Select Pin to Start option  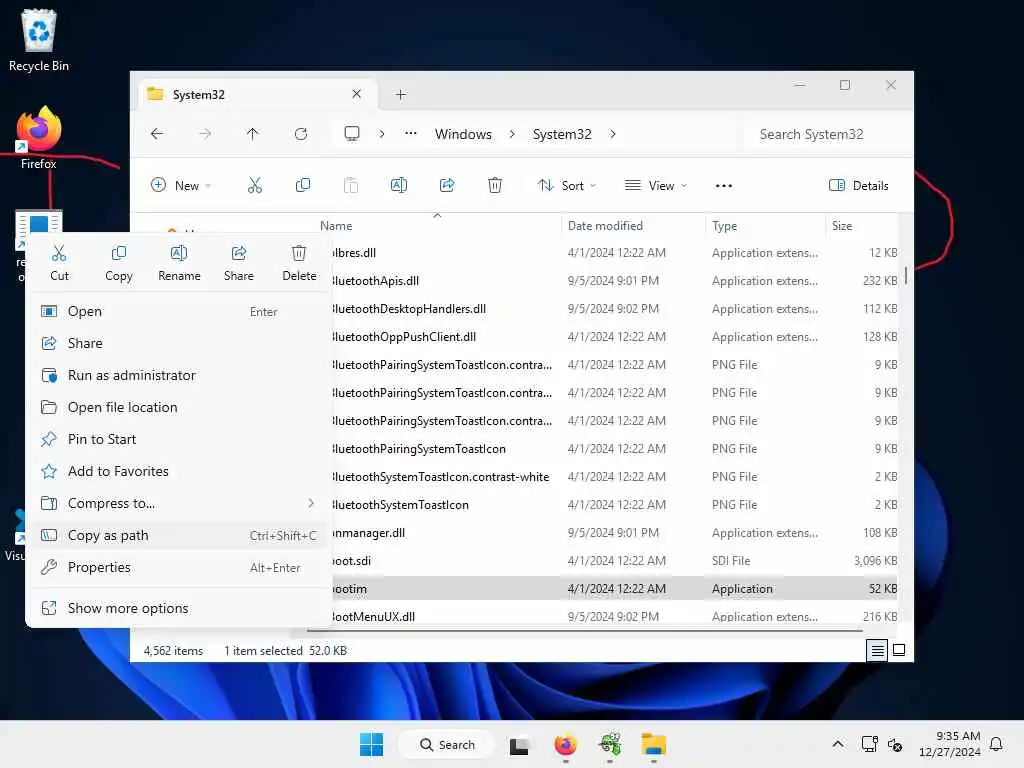177,440
